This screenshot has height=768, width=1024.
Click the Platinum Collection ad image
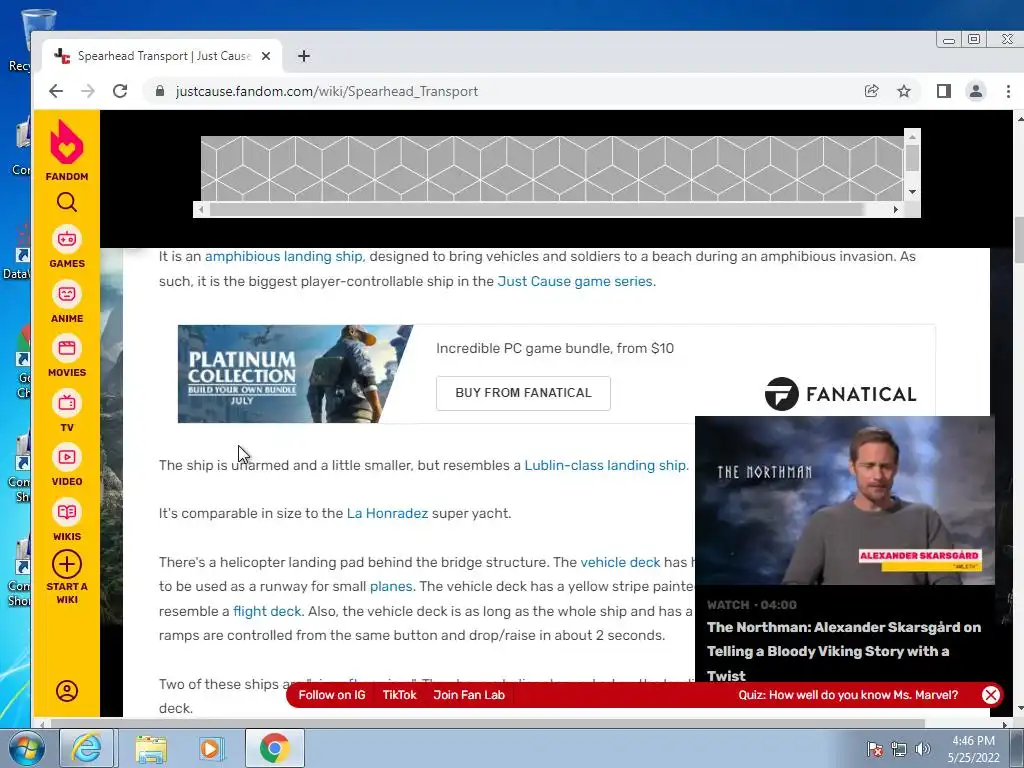pyautogui.click(x=295, y=374)
